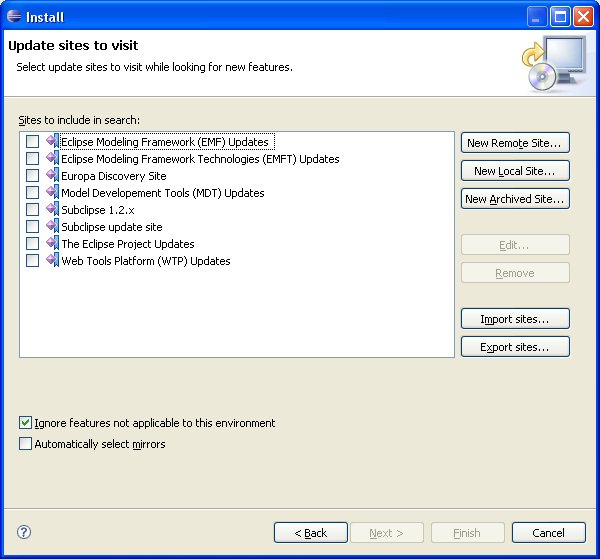Click the site icon beside Europa Discovery Site
Screen dimensions: 600x559
[53, 176]
